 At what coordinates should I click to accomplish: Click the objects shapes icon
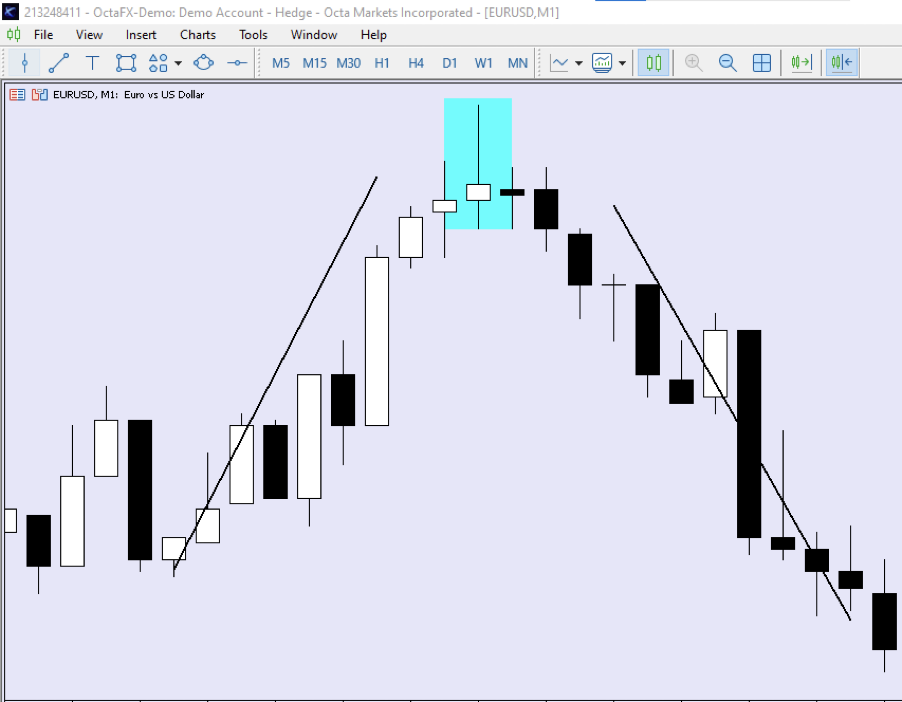[x=158, y=63]
